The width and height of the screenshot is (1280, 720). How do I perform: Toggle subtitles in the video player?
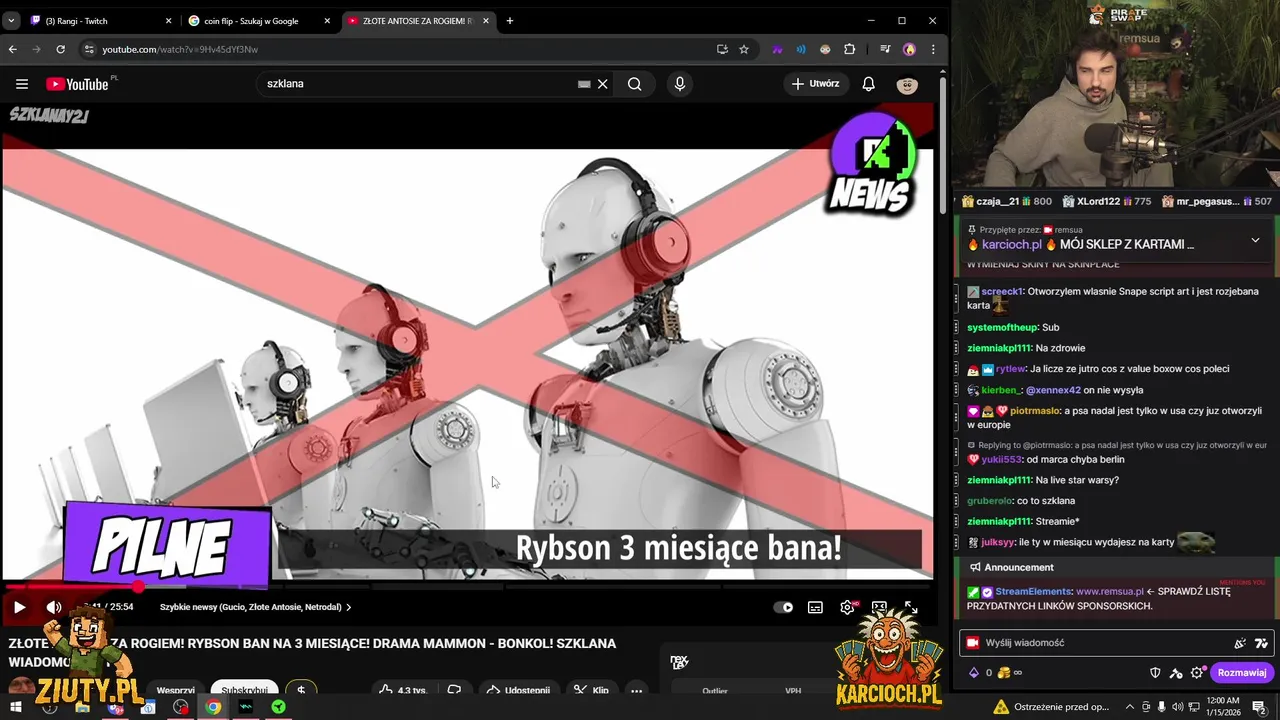(815, 607)
